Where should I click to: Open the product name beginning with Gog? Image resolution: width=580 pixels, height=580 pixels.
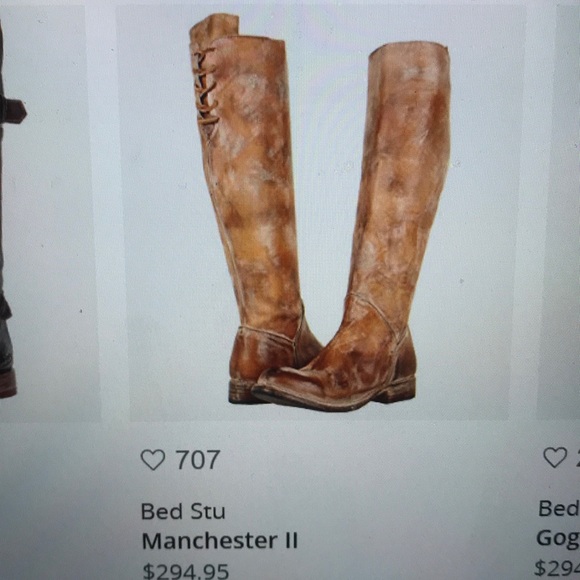click(558, 539)
